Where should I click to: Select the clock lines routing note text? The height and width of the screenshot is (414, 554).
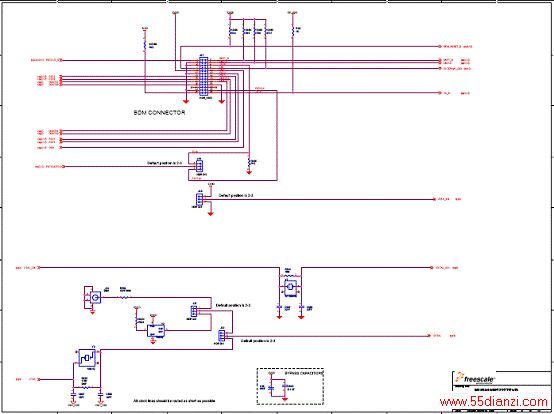tap(174, 401)
